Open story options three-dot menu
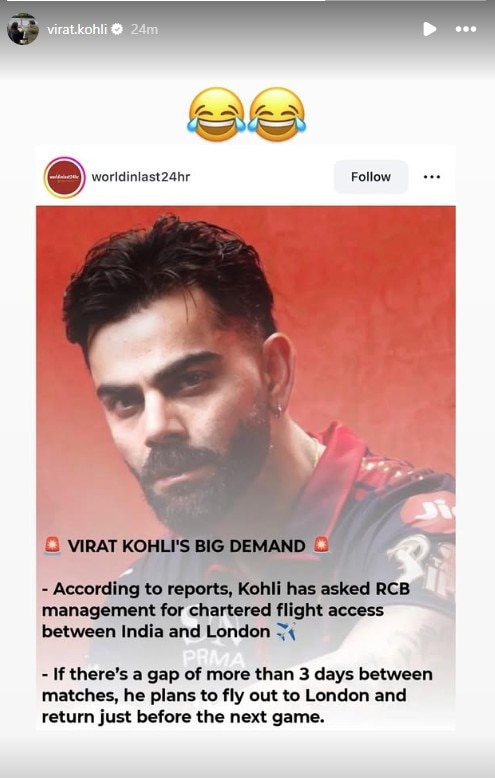 [x=466, y=29]
